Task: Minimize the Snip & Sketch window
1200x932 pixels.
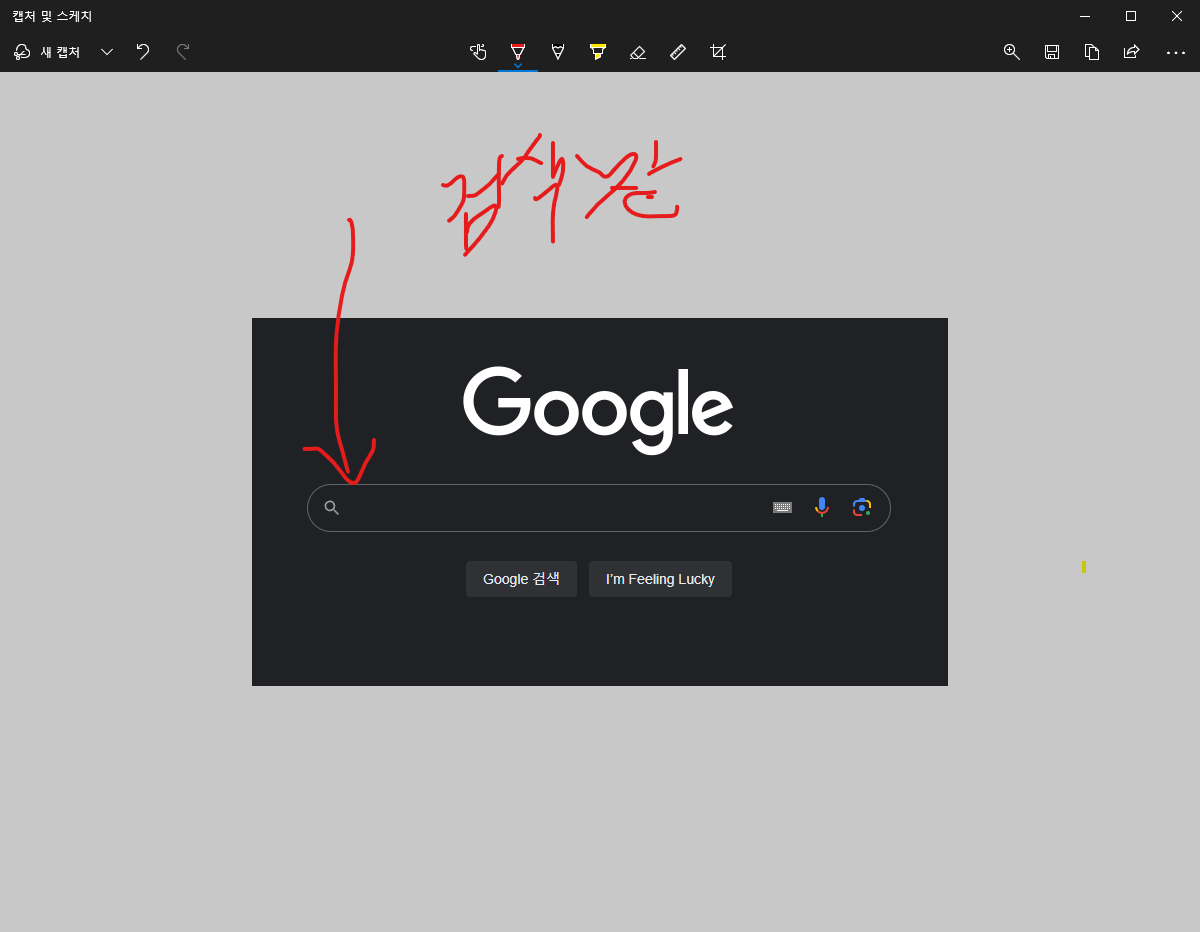Action: [1085, 16]
